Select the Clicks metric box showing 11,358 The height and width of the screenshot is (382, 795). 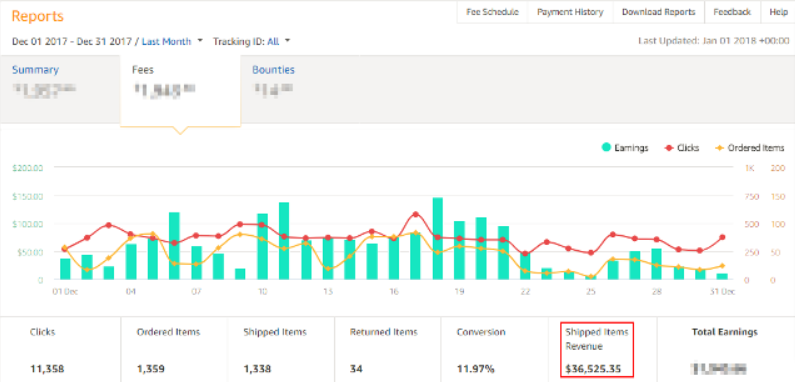point(60,350)
